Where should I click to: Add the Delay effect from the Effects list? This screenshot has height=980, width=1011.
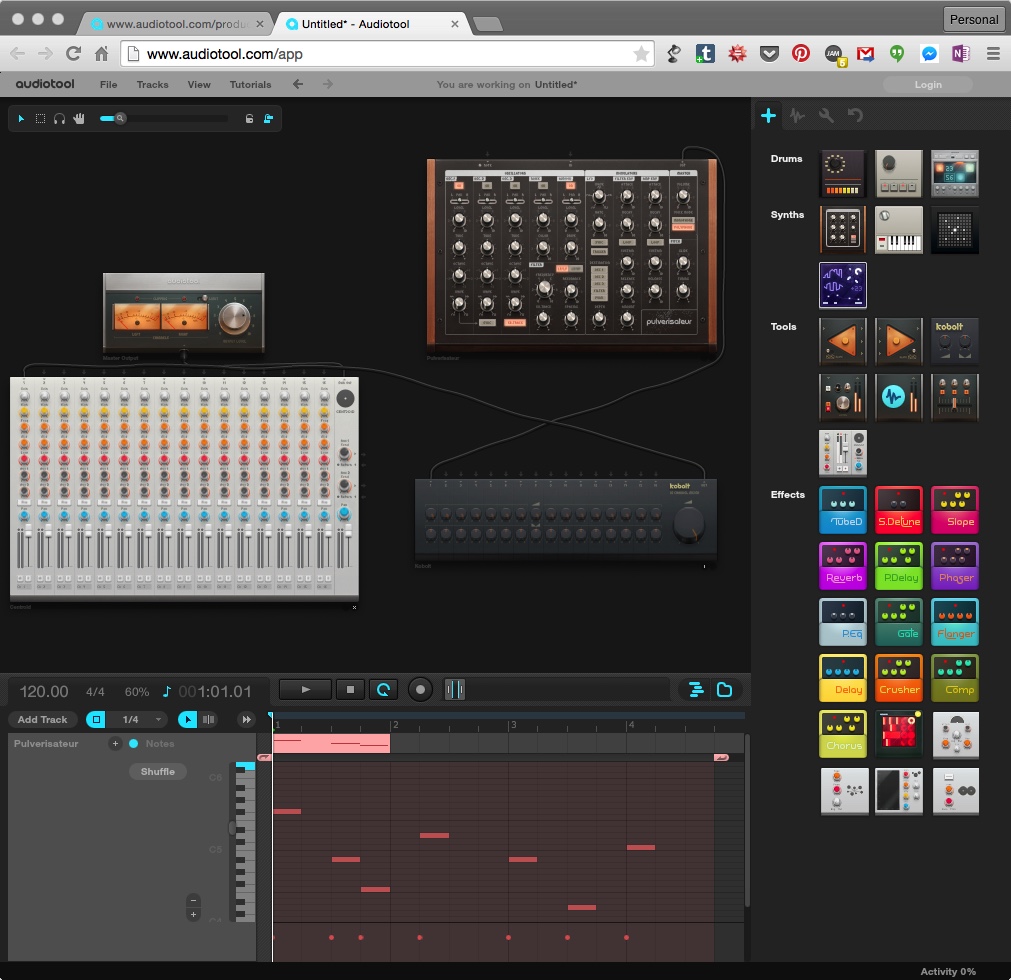point(843,677)
